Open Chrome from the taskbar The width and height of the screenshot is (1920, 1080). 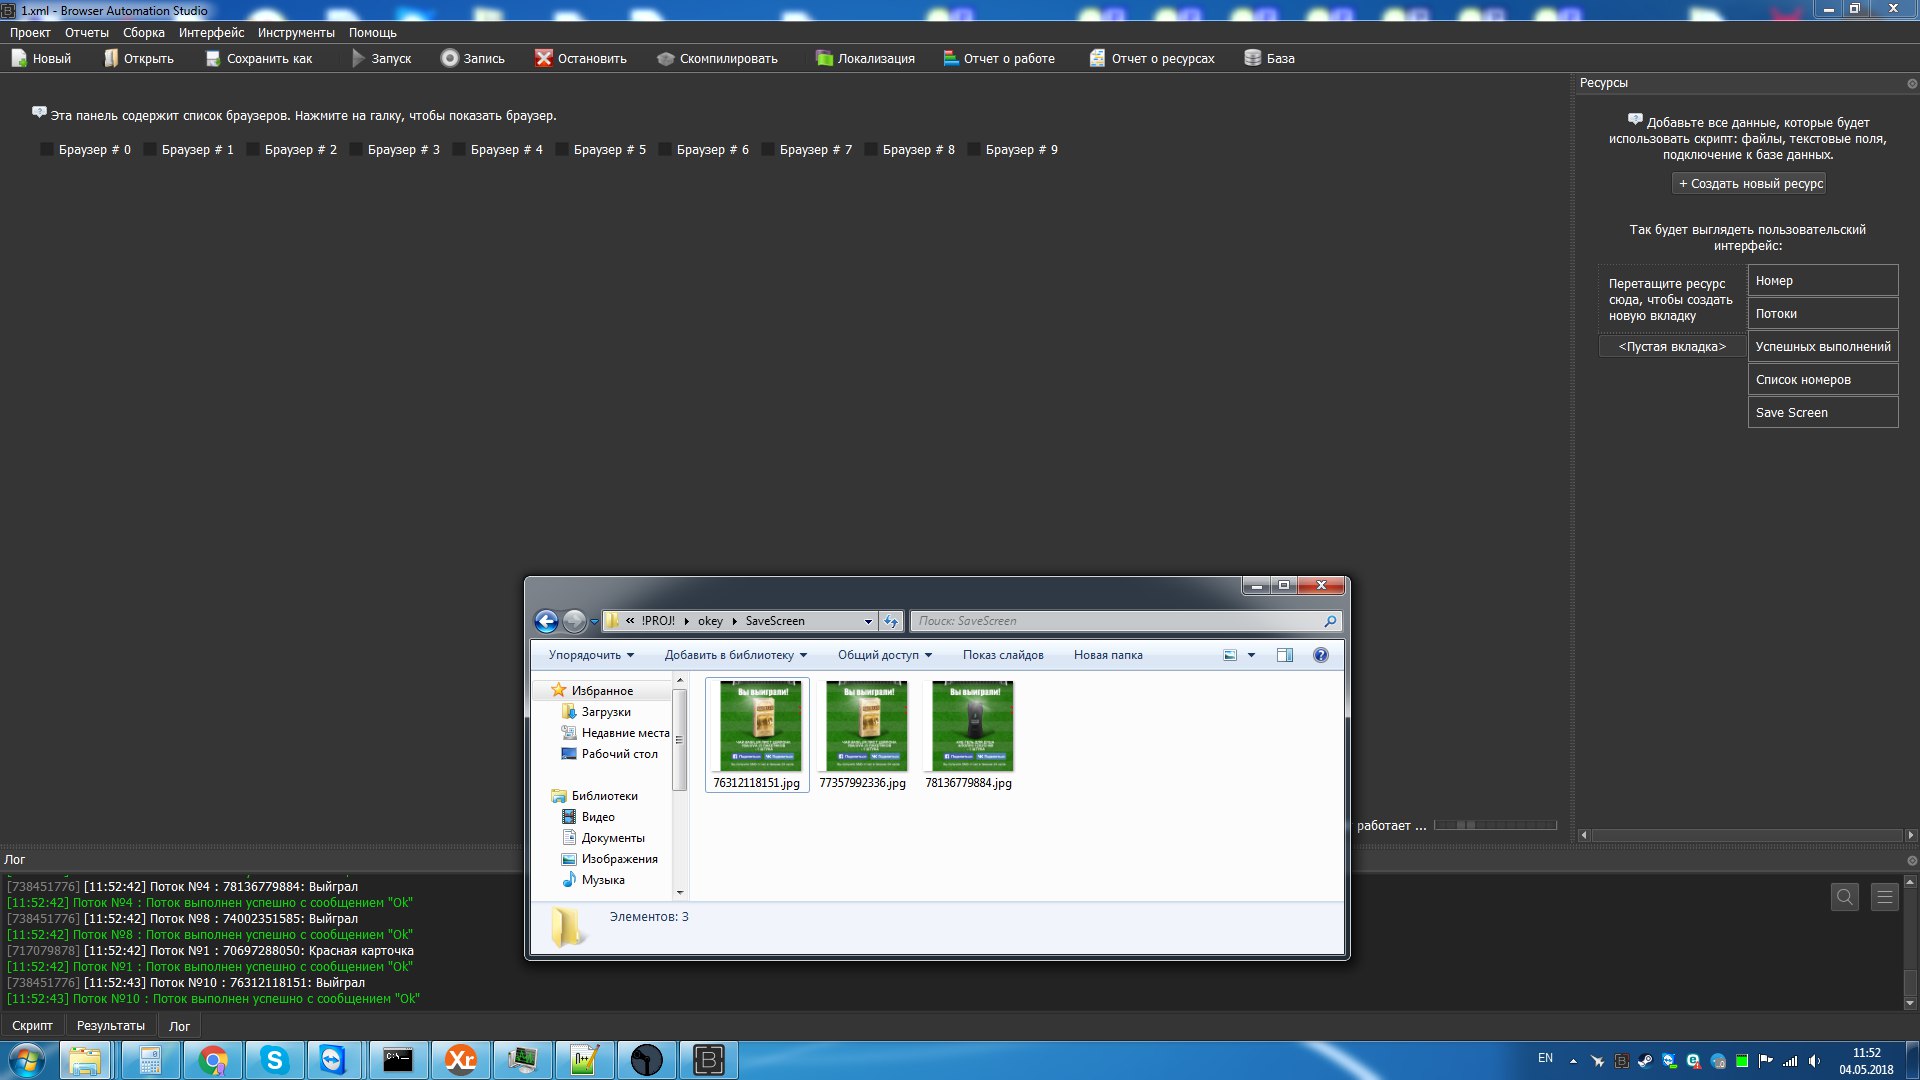[212, 1060]
